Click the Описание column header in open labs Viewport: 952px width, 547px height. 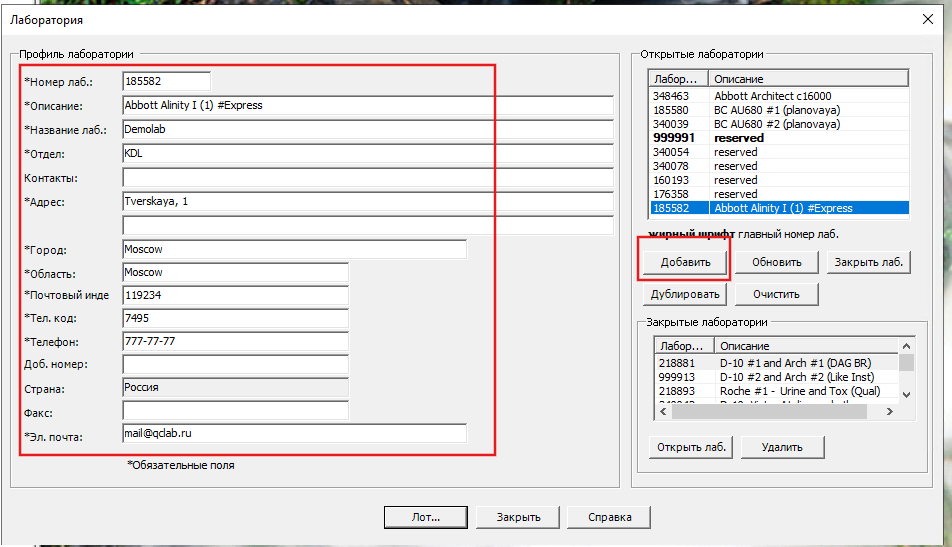pos(807,78)
